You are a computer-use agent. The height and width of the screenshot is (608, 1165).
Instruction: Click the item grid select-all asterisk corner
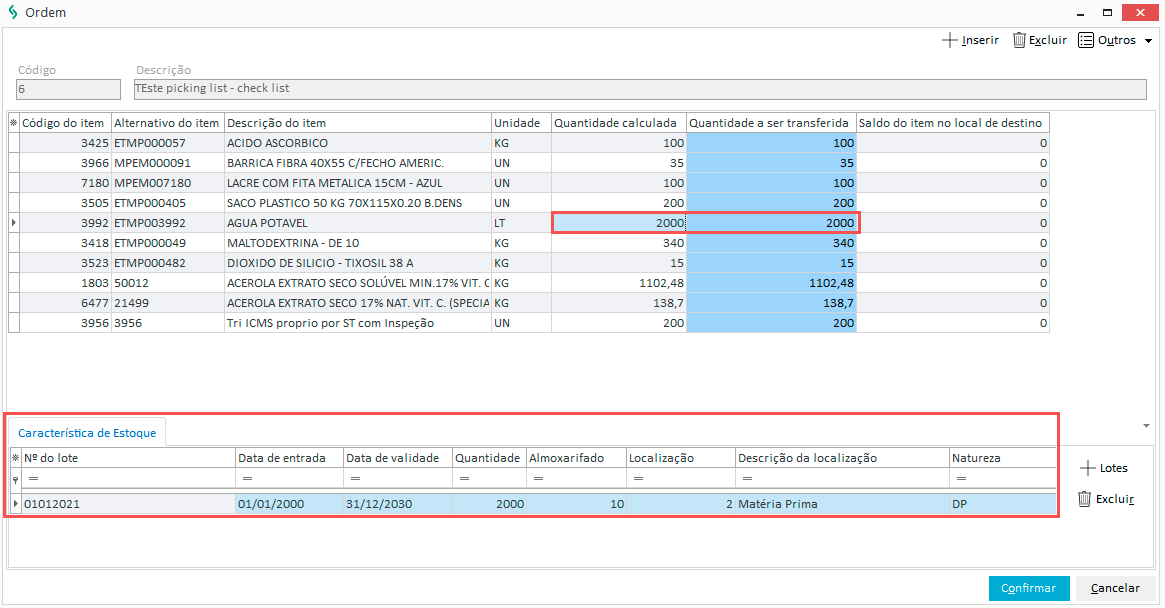tap(13, 123)
